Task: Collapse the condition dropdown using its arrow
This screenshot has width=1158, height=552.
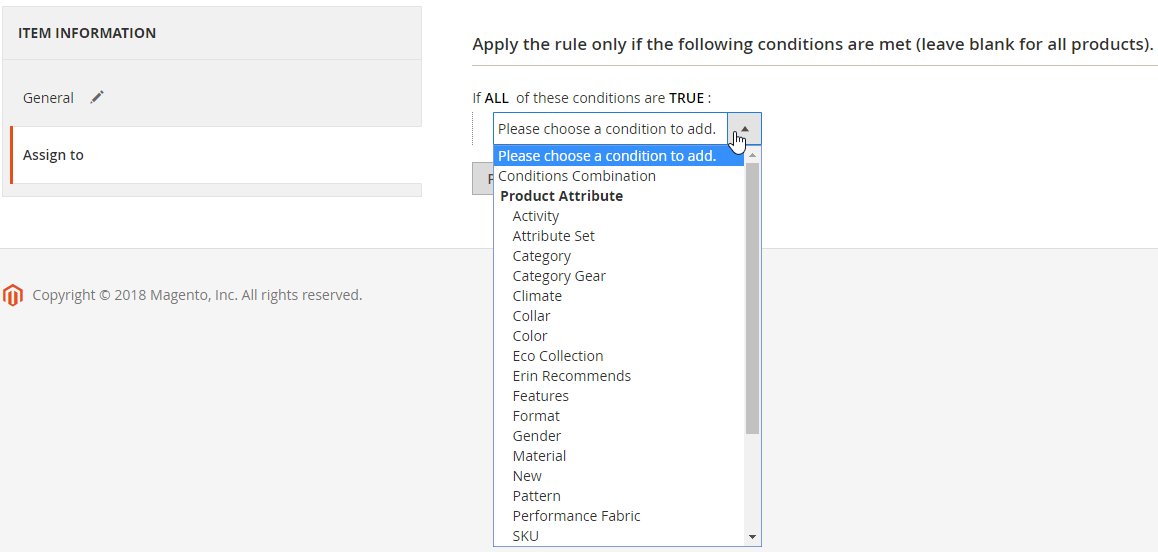Action: pos(745,129)
